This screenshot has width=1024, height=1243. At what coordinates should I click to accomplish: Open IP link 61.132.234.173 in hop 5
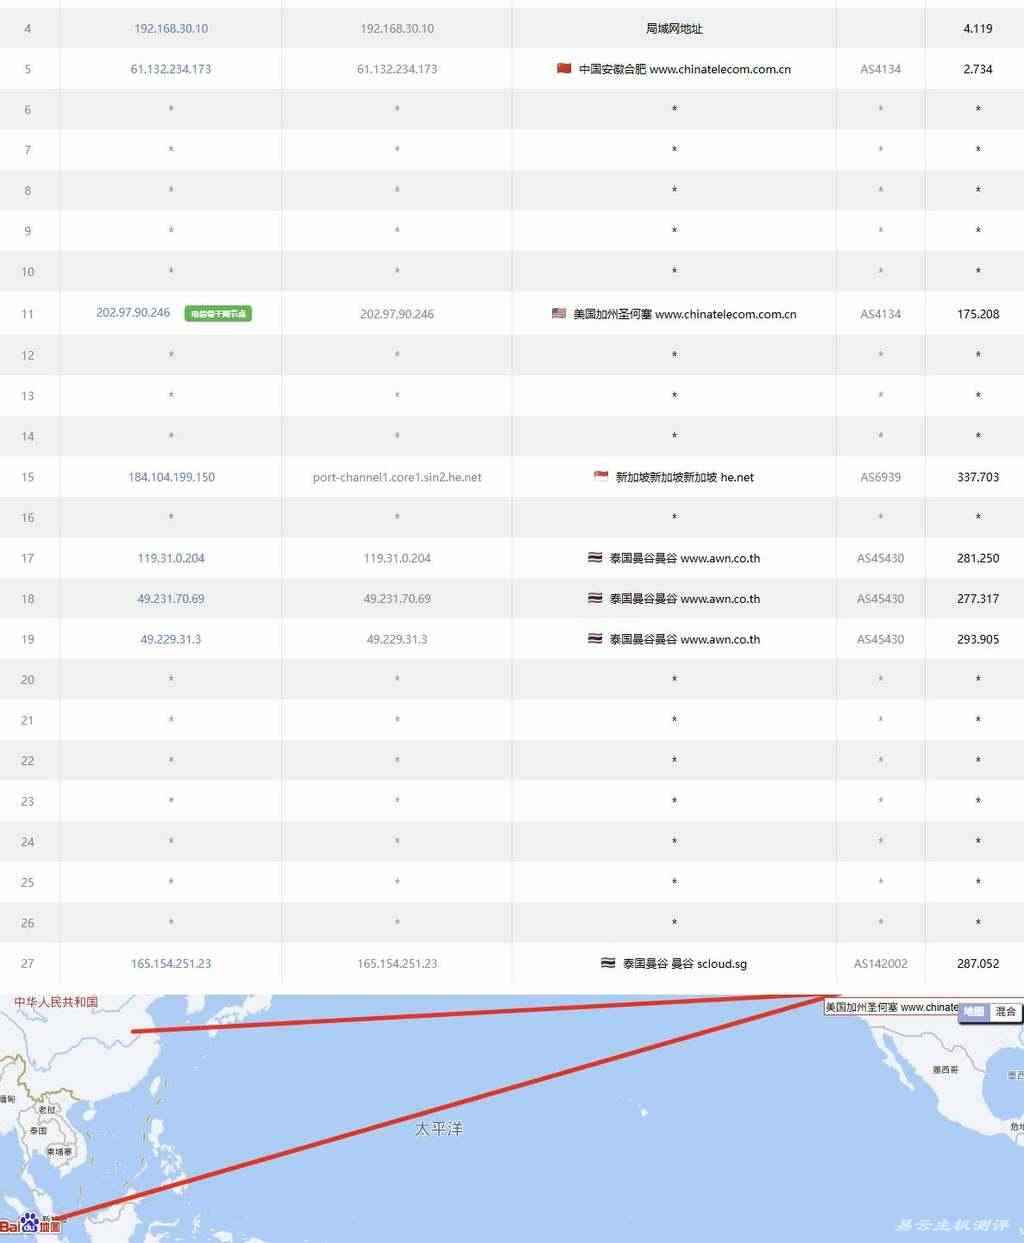(171, 69)
